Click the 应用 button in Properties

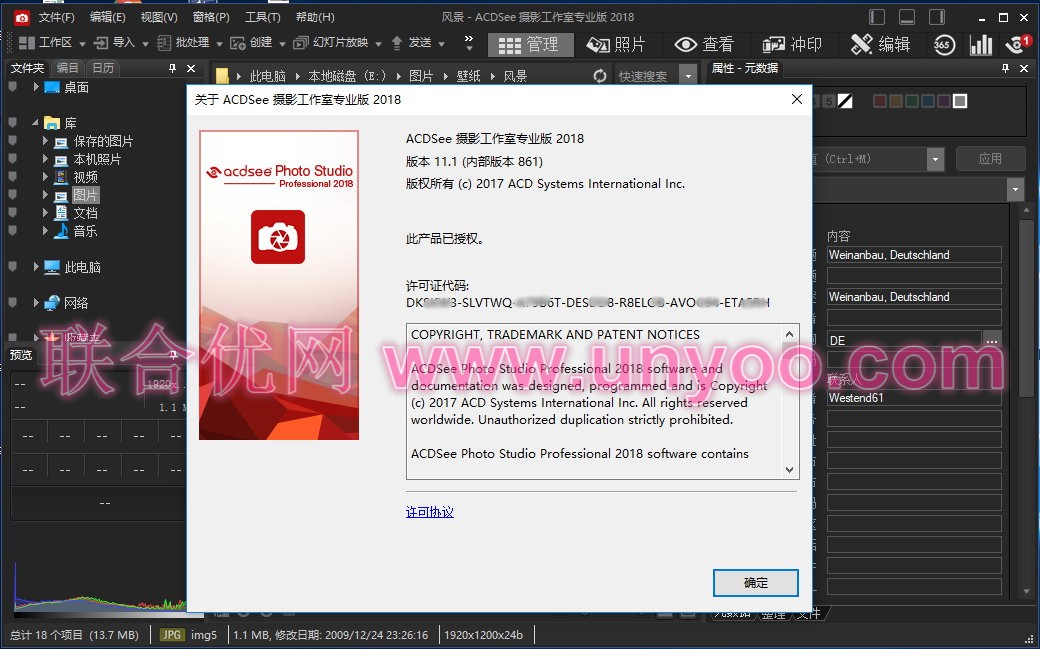click(990, 159)
